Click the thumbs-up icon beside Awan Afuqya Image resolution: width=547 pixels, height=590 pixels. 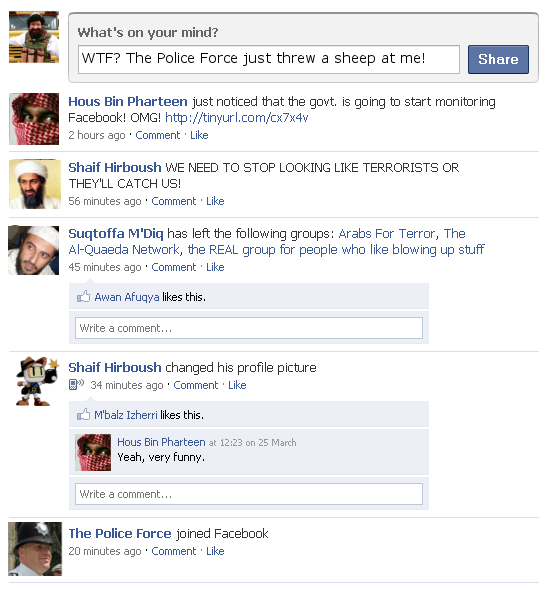pos(83,297)
